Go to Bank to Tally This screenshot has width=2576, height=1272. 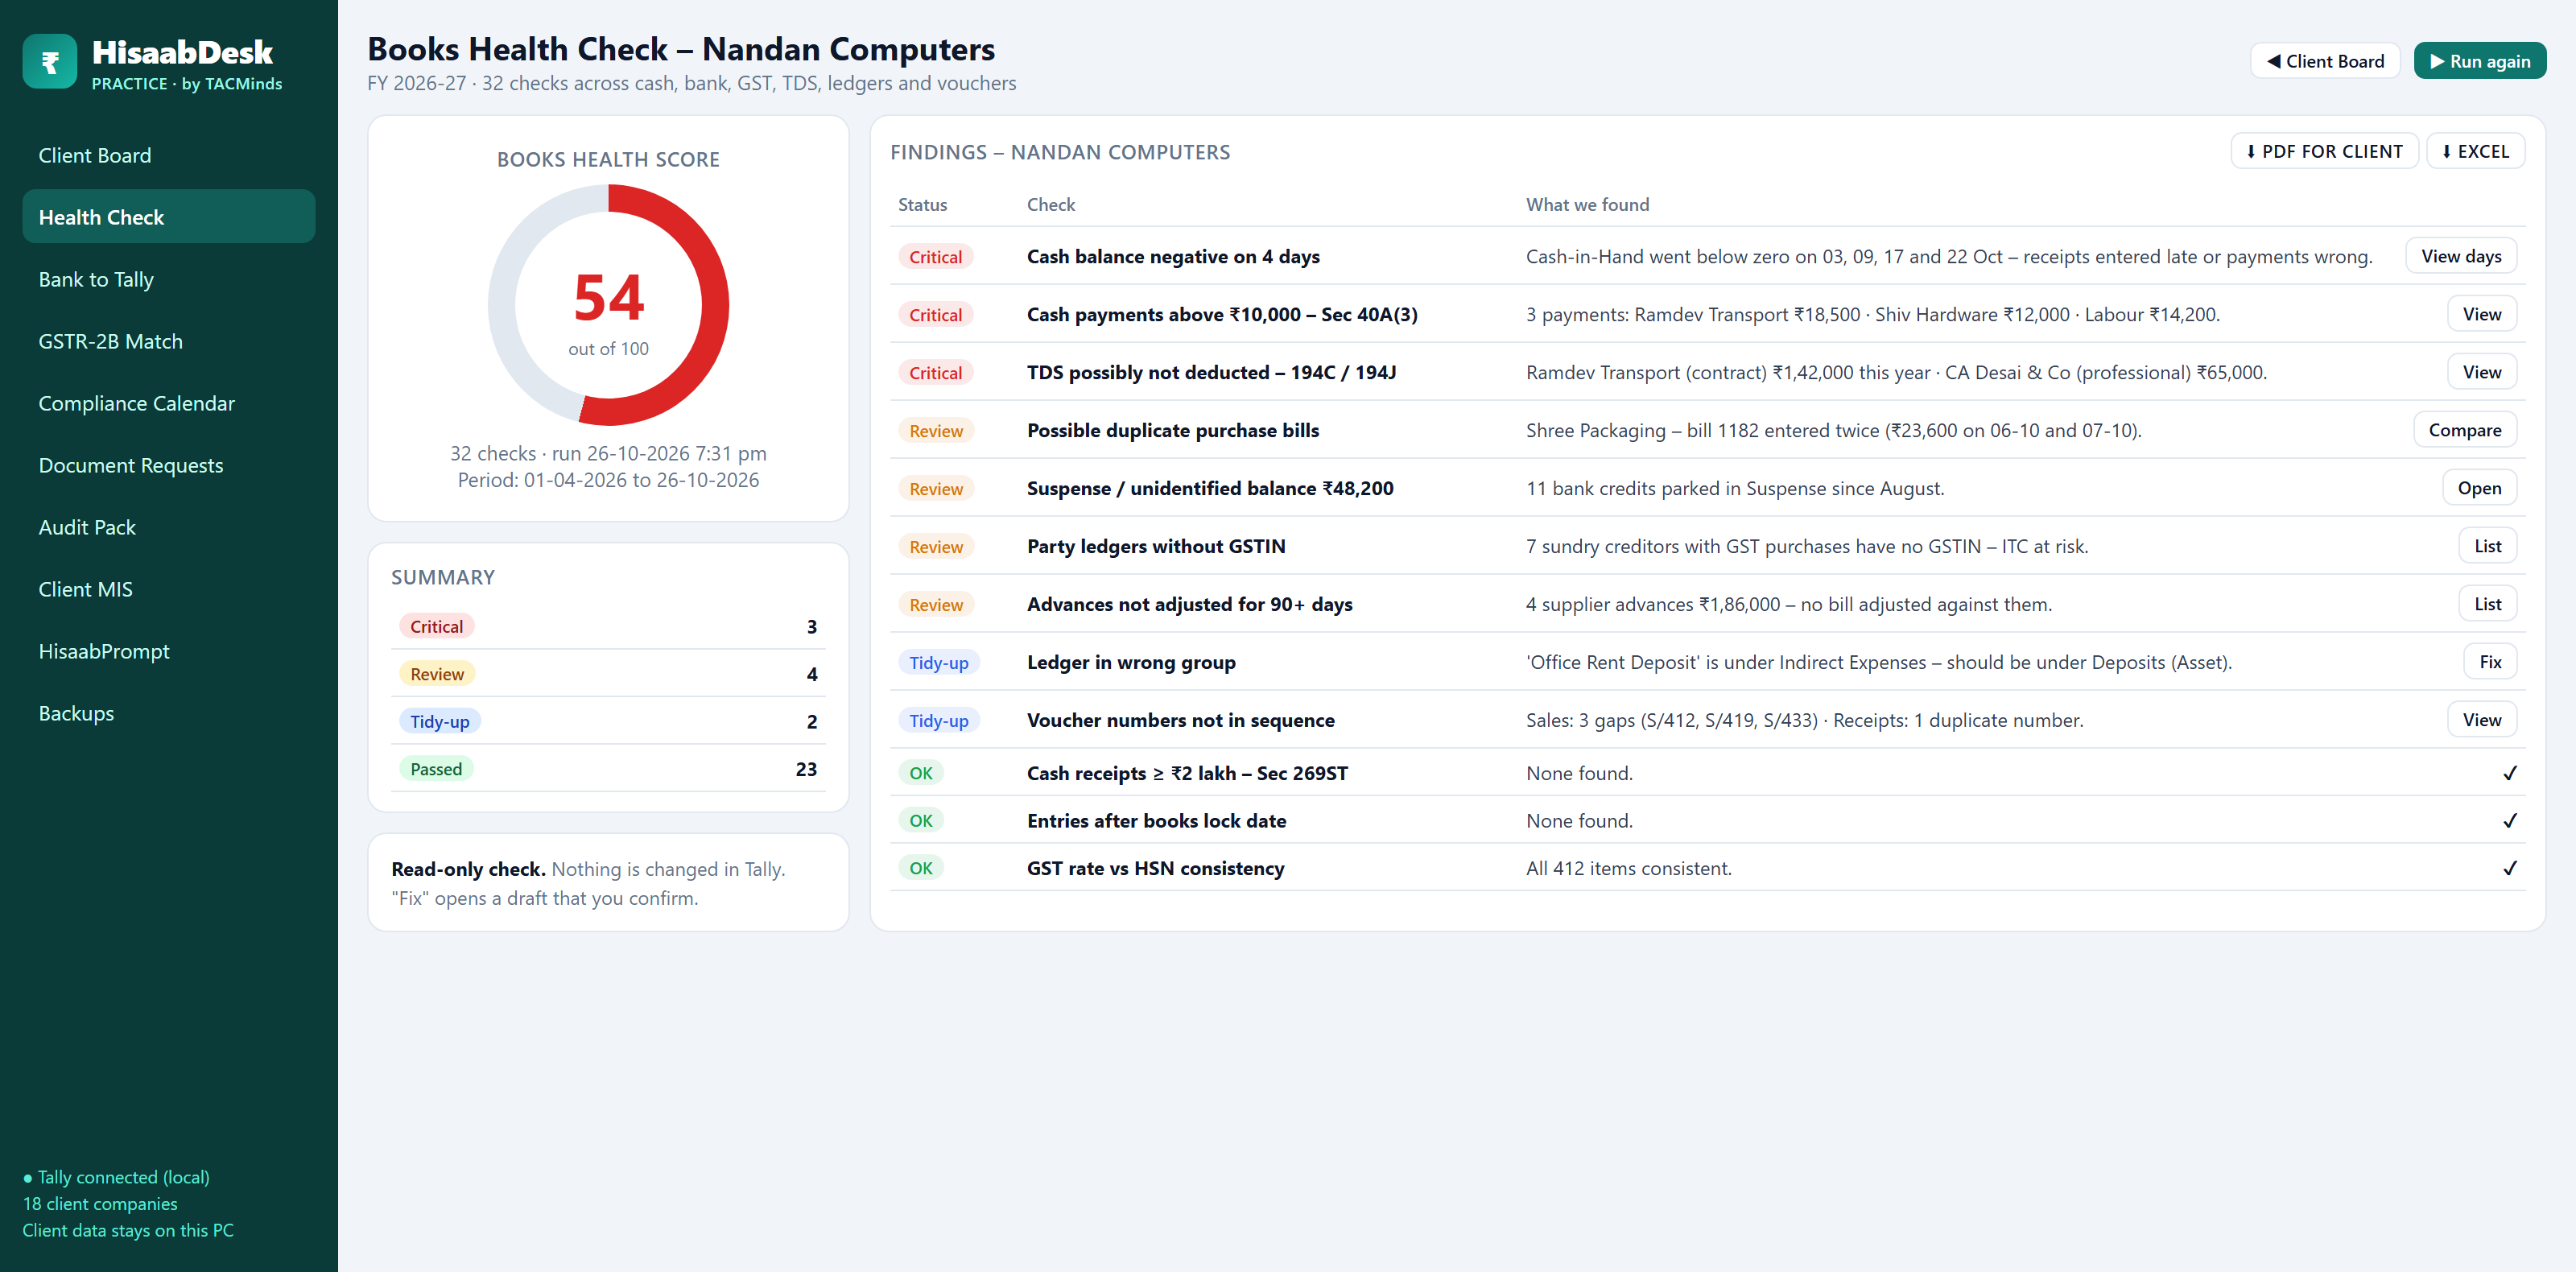[168, 279]
